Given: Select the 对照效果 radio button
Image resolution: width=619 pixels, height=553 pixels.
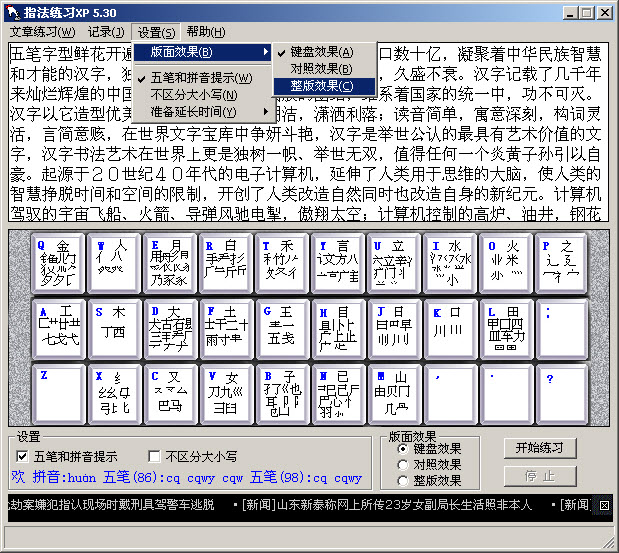Looking at the screenshot, I should 402,464.
